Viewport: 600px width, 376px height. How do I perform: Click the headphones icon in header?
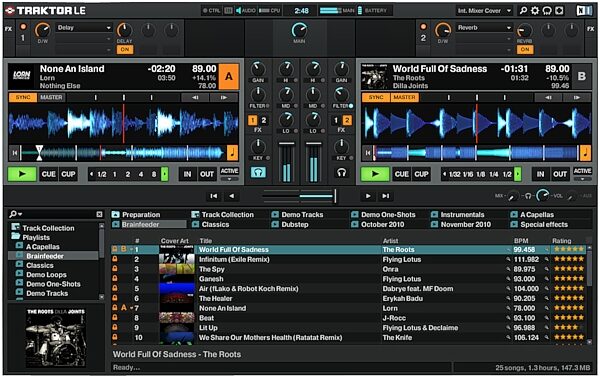(x=547, y=11)
